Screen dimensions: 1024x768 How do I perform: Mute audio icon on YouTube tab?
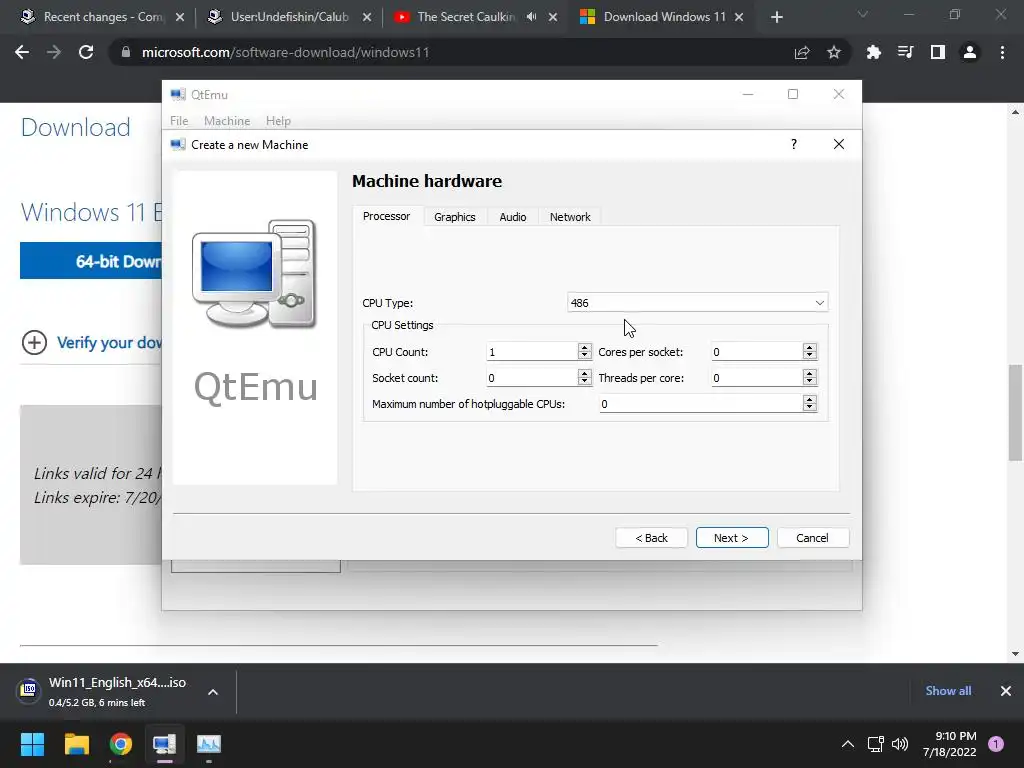pos(532,17)
